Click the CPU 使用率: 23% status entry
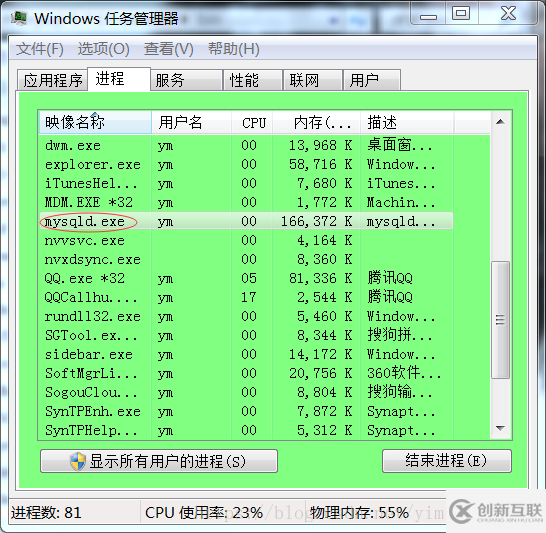Viewport: 546px width, 533px height. click(x=204, y=512)
